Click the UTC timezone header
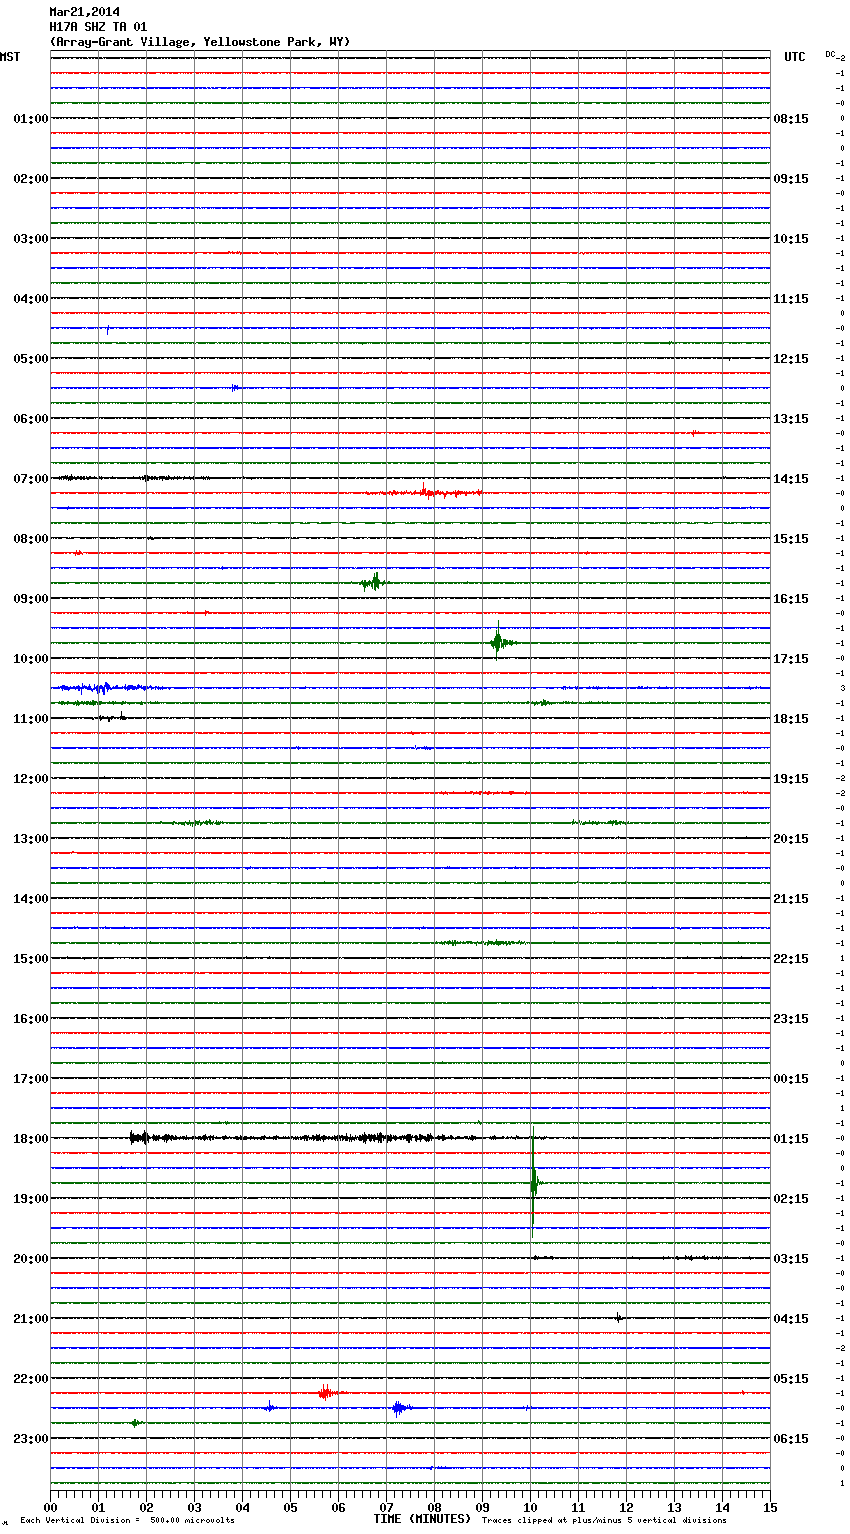This screenshot has width=850, height=1534. point(794,57)
